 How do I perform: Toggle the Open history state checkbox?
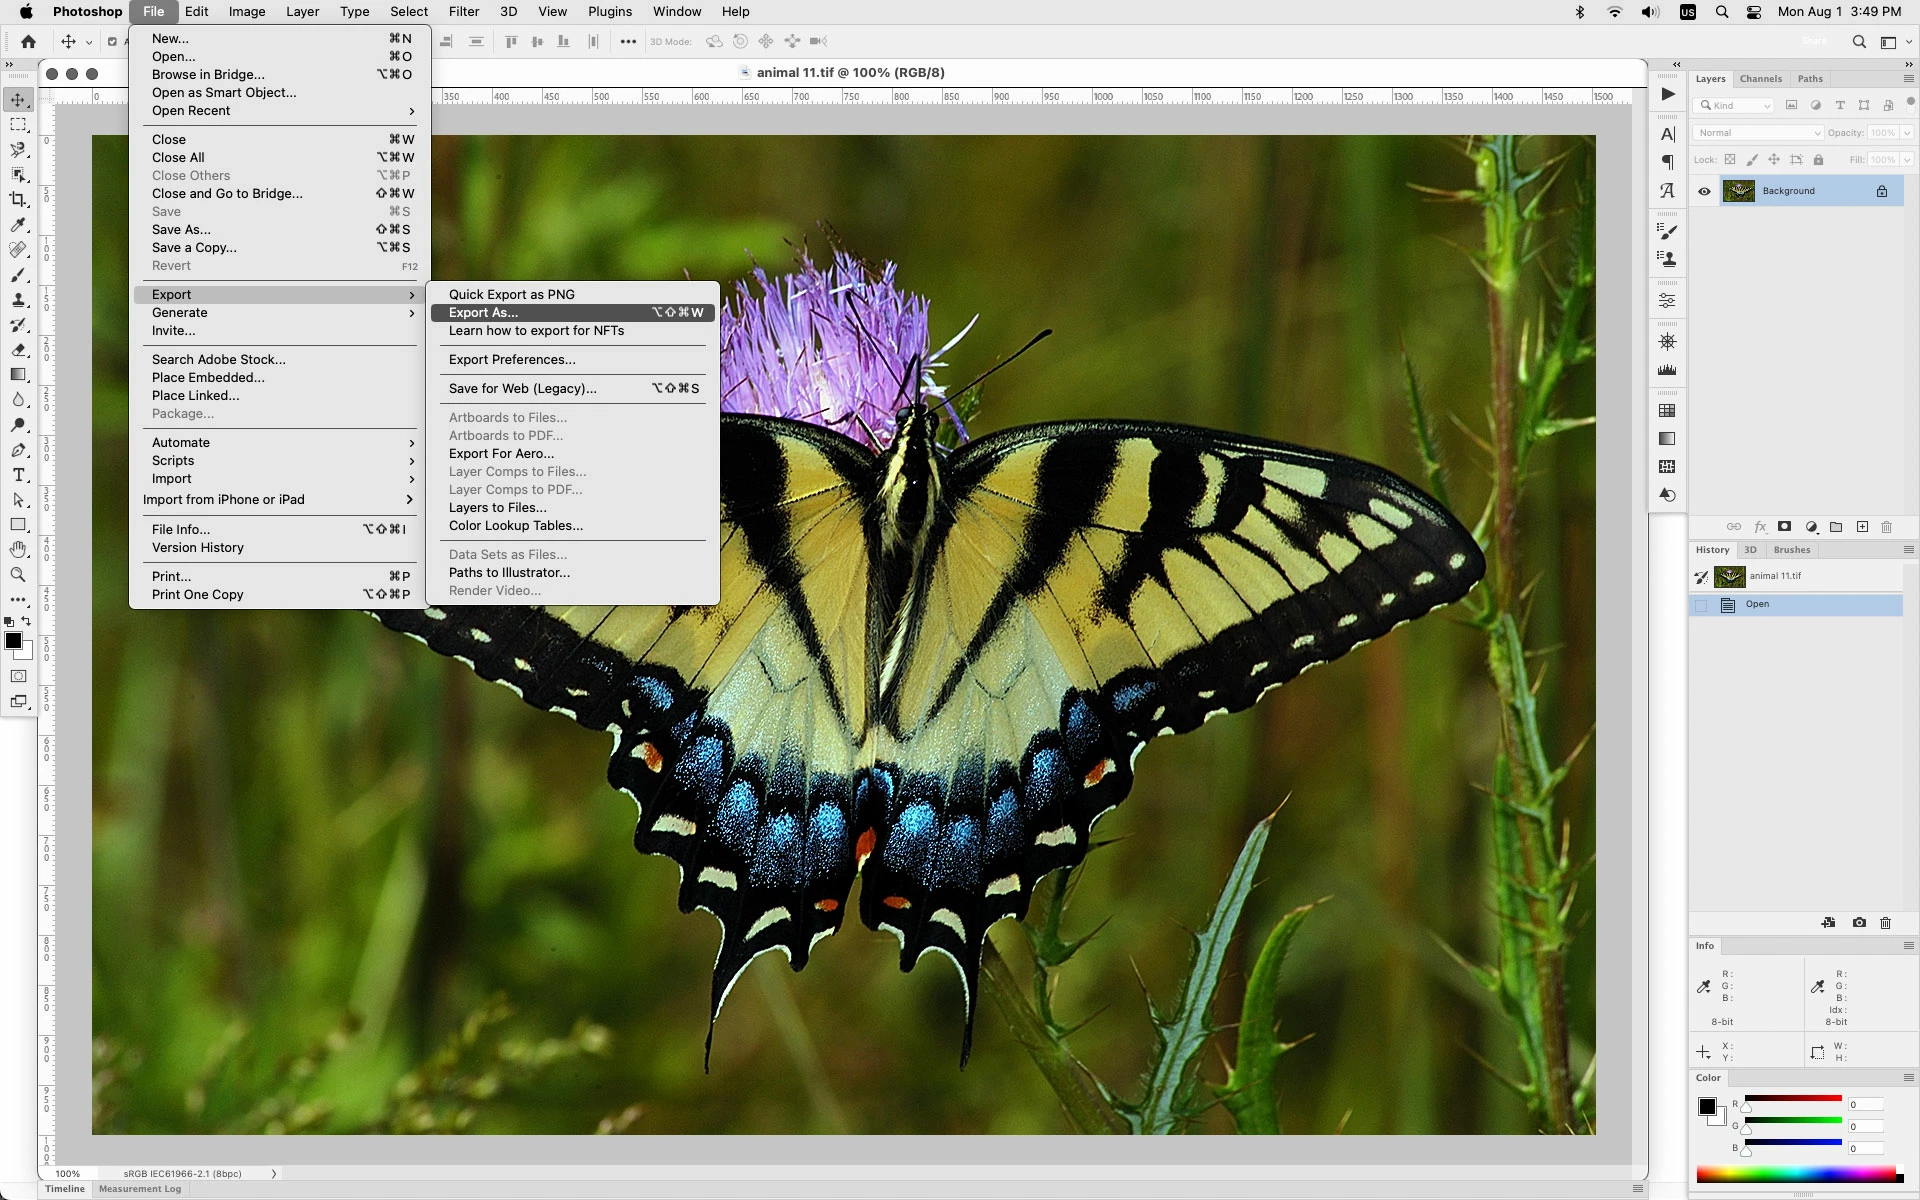coord(1701,605)
